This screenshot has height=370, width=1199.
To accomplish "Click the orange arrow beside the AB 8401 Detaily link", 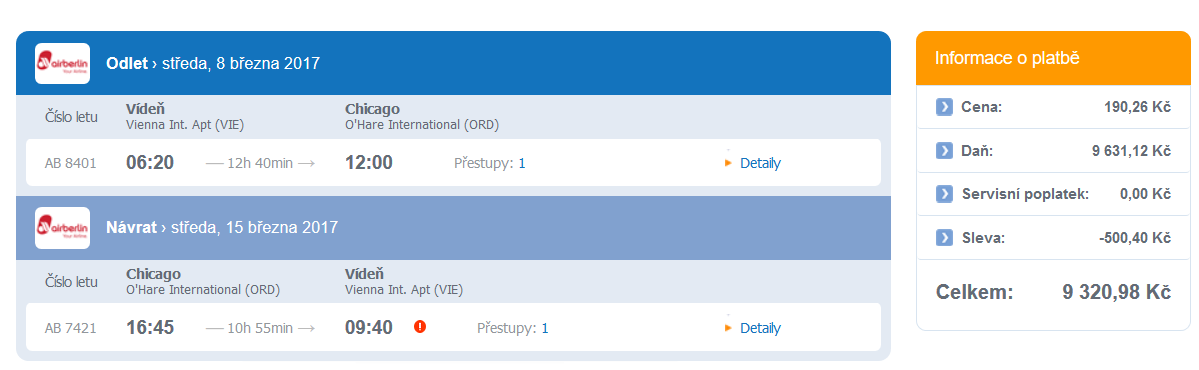I will click(729, 163).
